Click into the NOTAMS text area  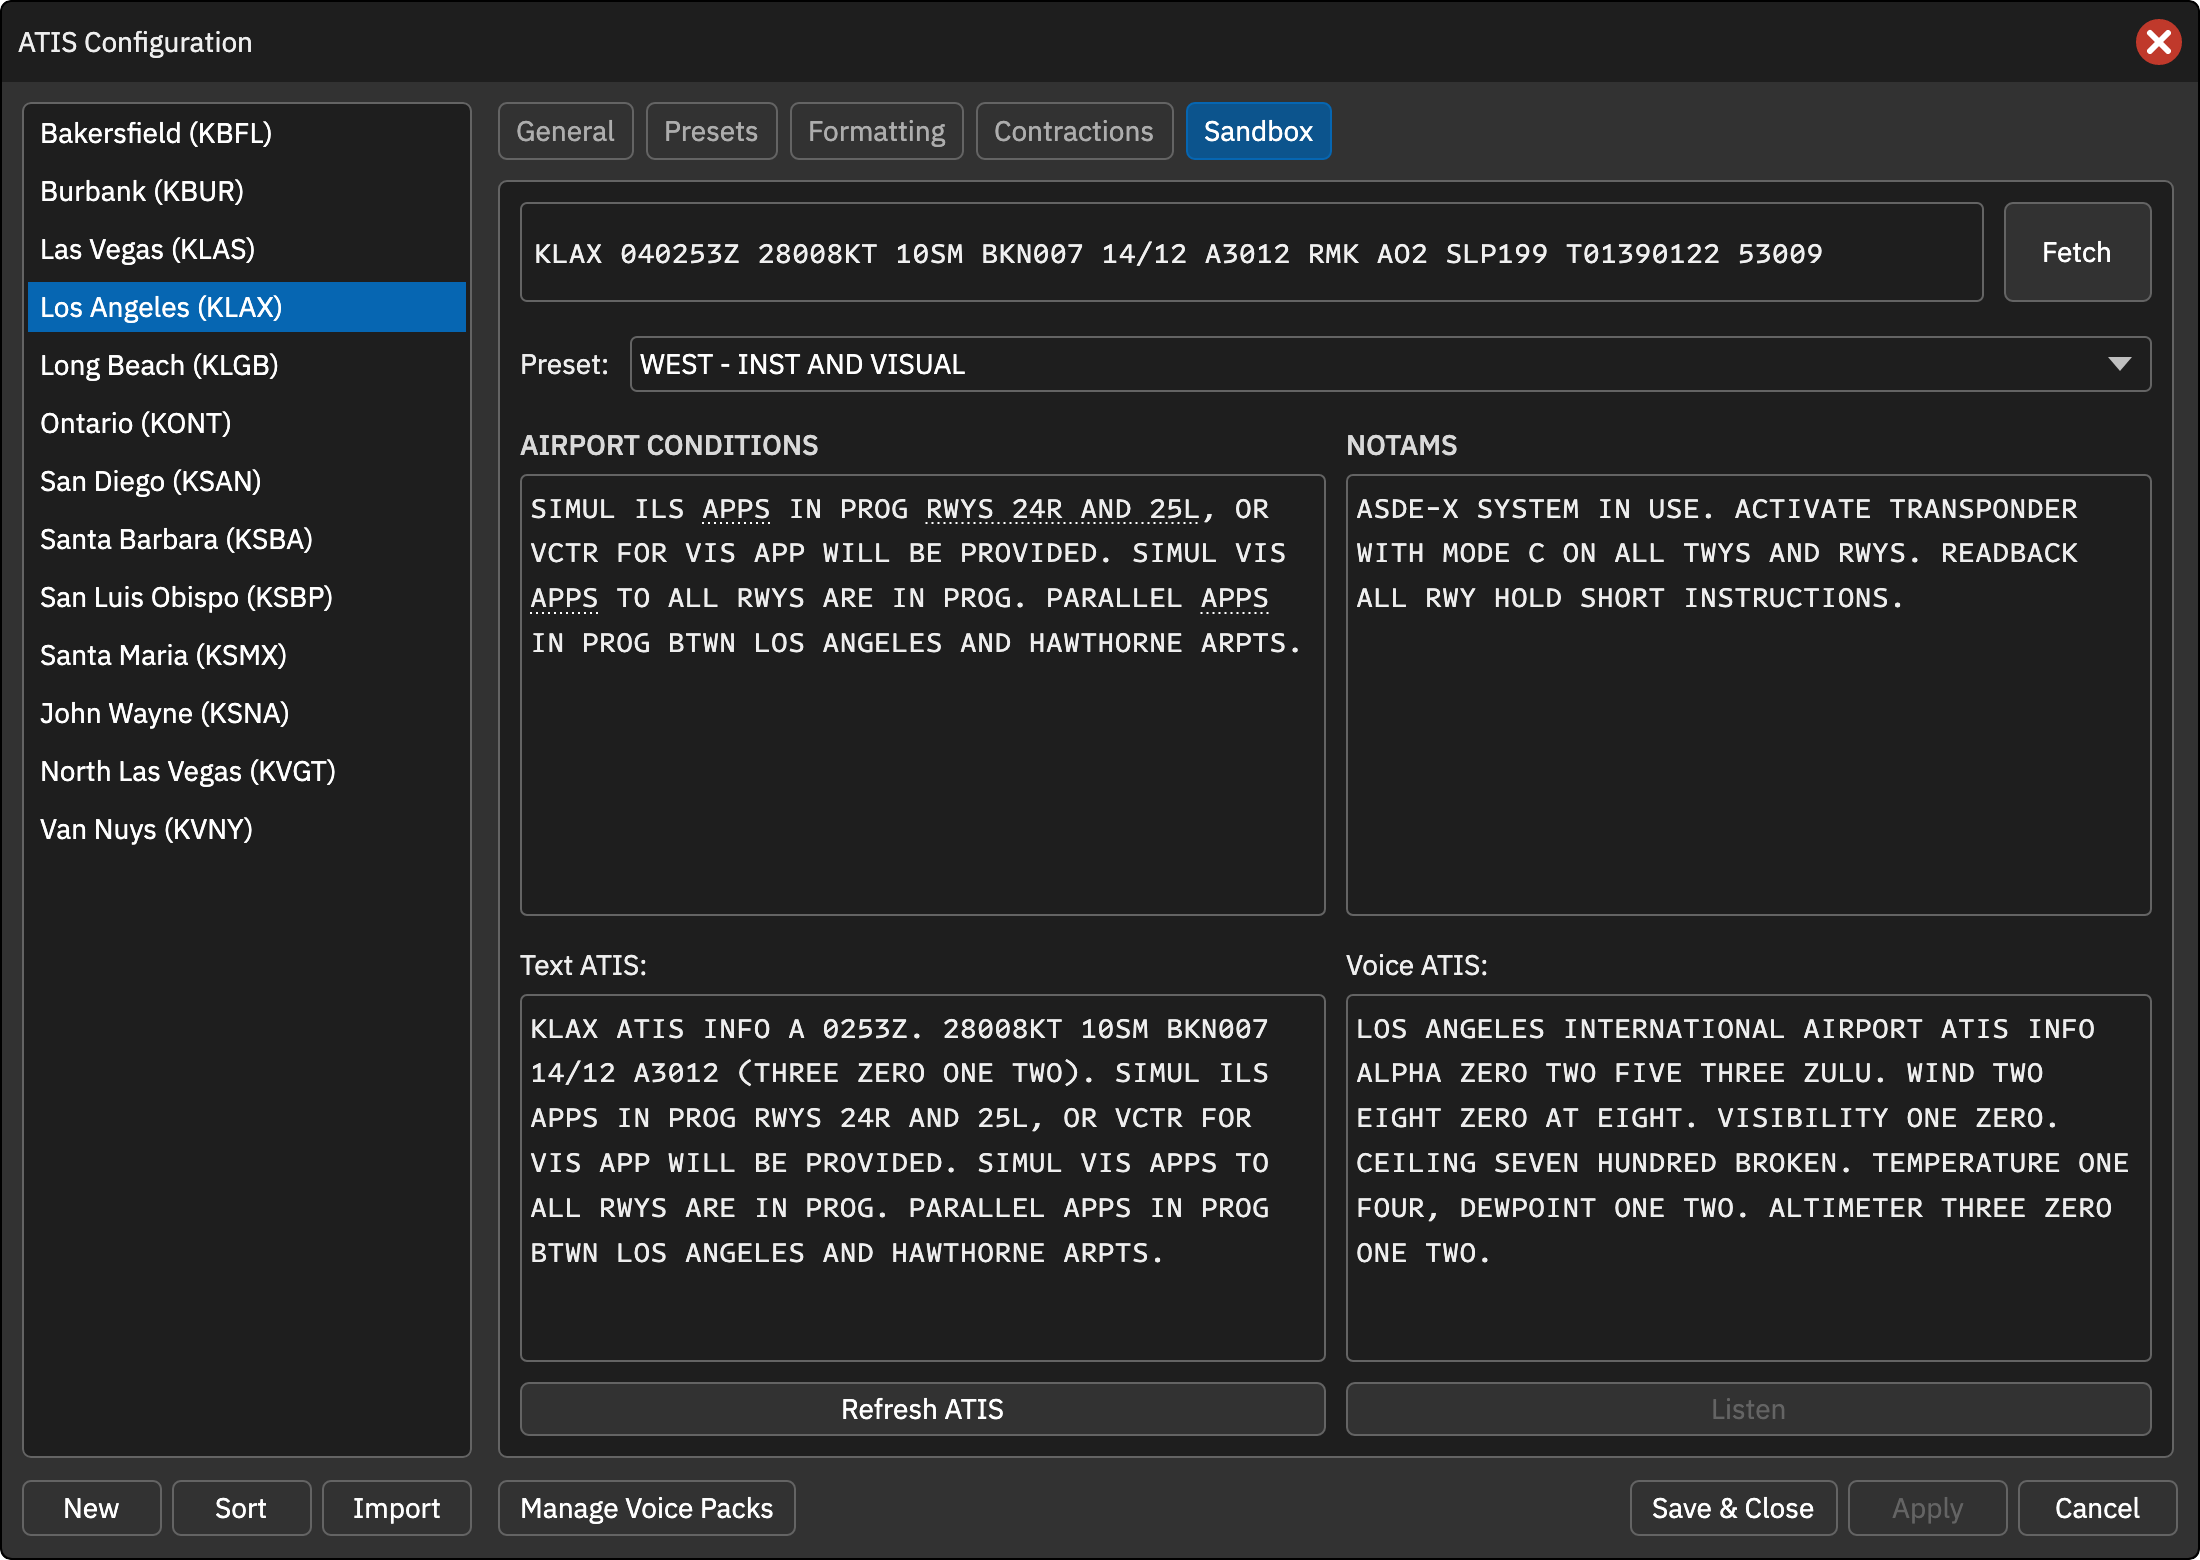(x=1748, y=695)
